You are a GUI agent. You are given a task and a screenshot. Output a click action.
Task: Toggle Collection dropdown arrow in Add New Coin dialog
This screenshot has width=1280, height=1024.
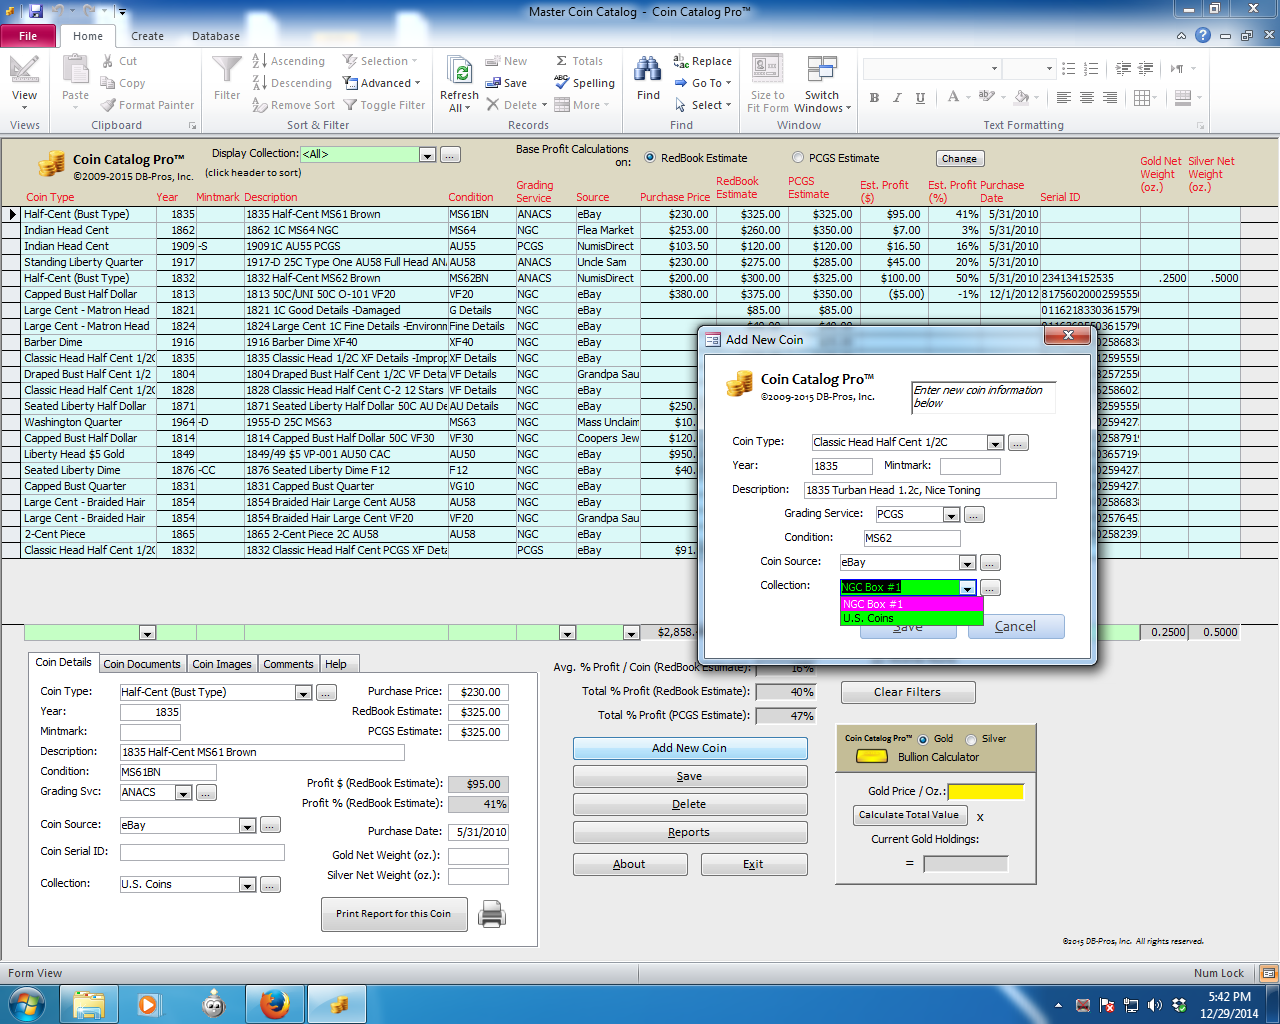pyautogui.click(x=967, y=588)
